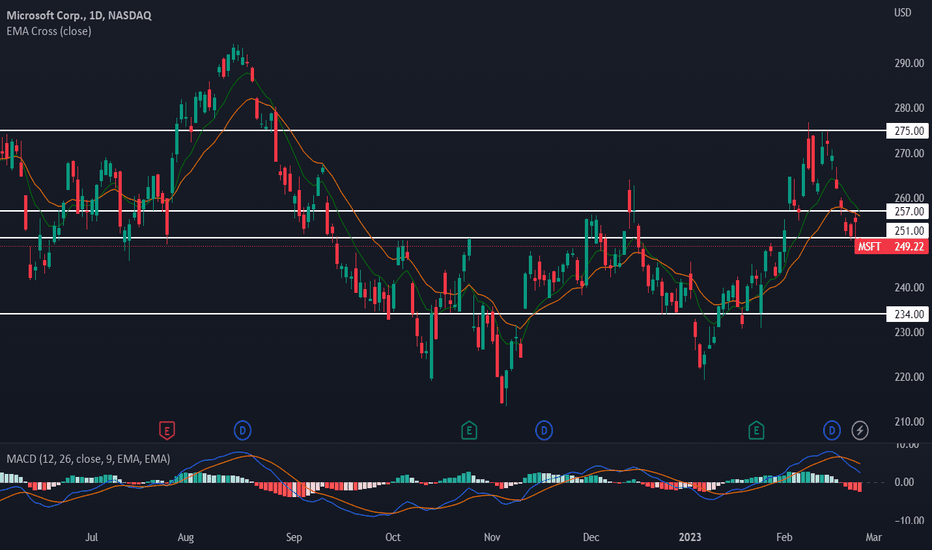Click the Sep label on time axis

294,537
